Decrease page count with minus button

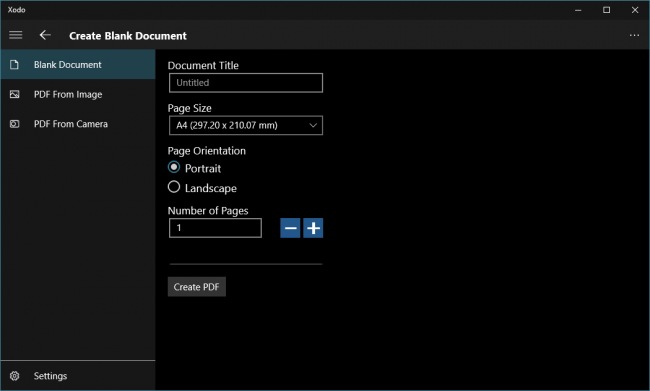pos(290,228)
